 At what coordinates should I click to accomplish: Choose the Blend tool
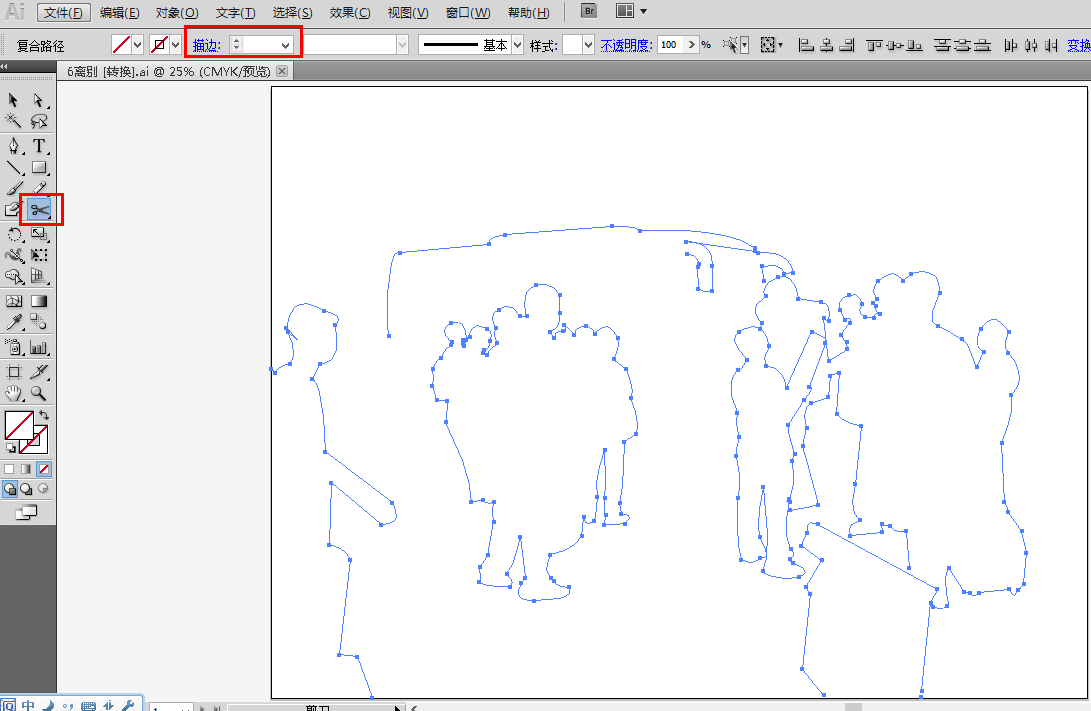point(38,322)
